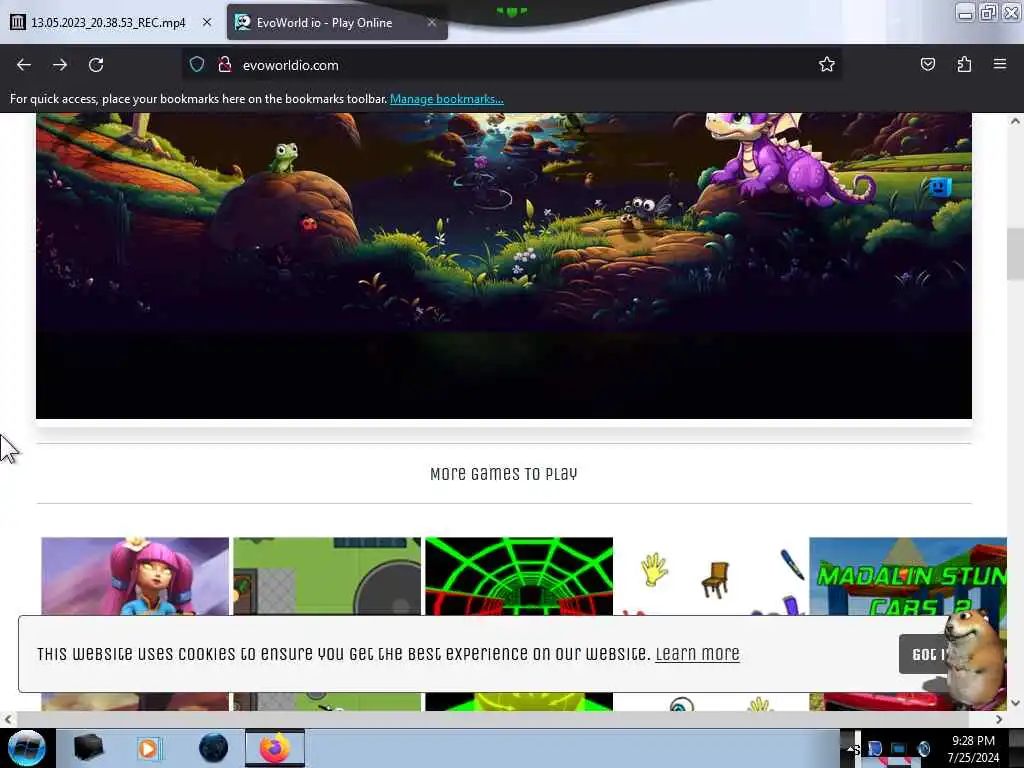
Task: Open the pink-haired girl game thumbnail
Action: click(x=135, y=576)
